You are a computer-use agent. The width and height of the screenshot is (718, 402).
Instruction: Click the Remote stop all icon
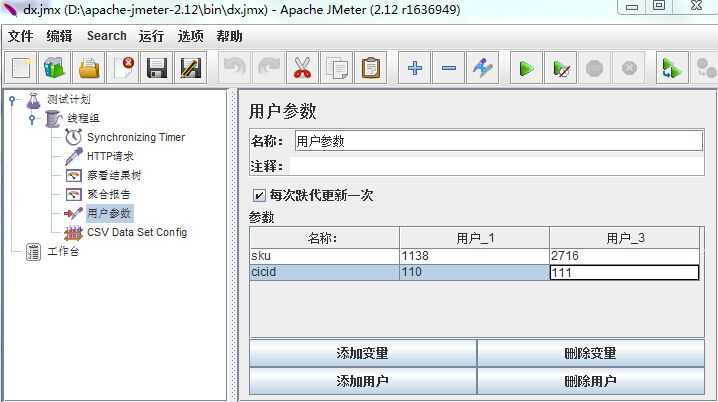coord(705,68)
